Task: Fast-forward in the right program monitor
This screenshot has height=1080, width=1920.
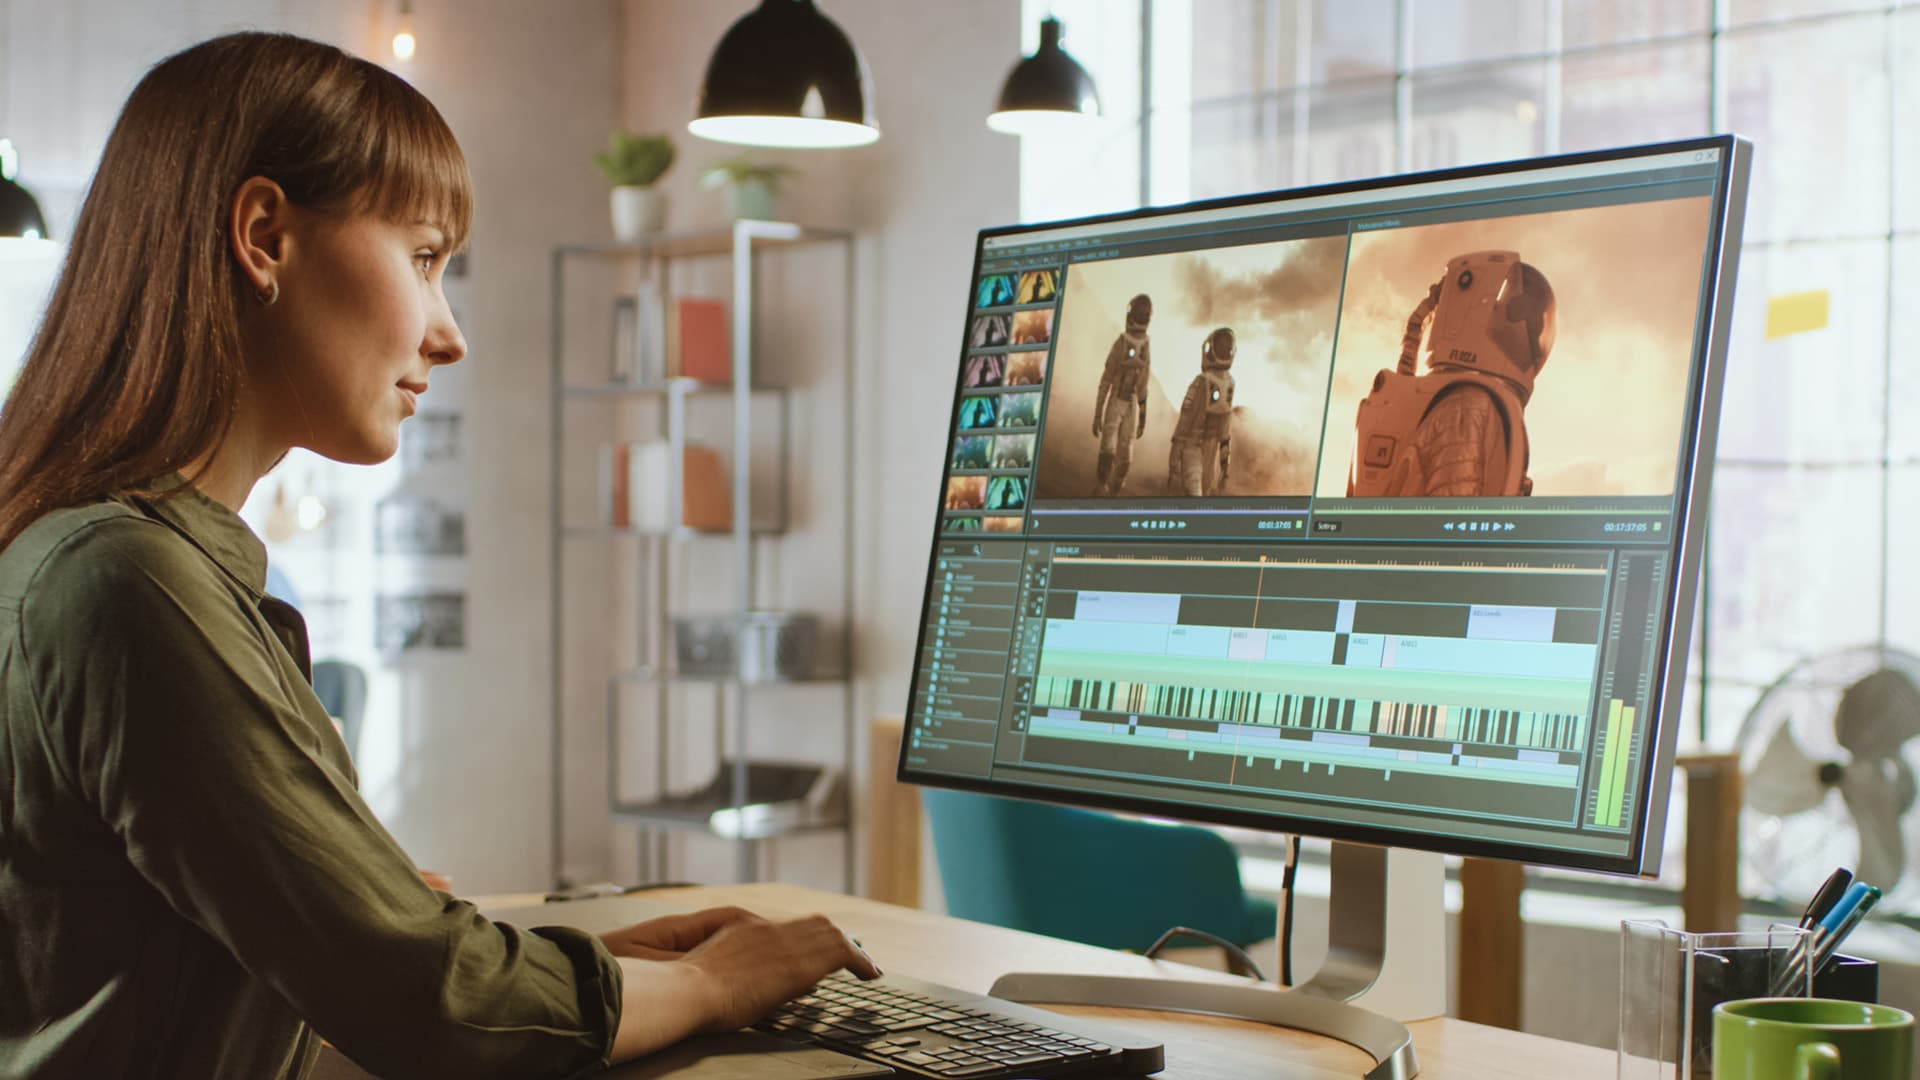Action: click(1509, 526)
